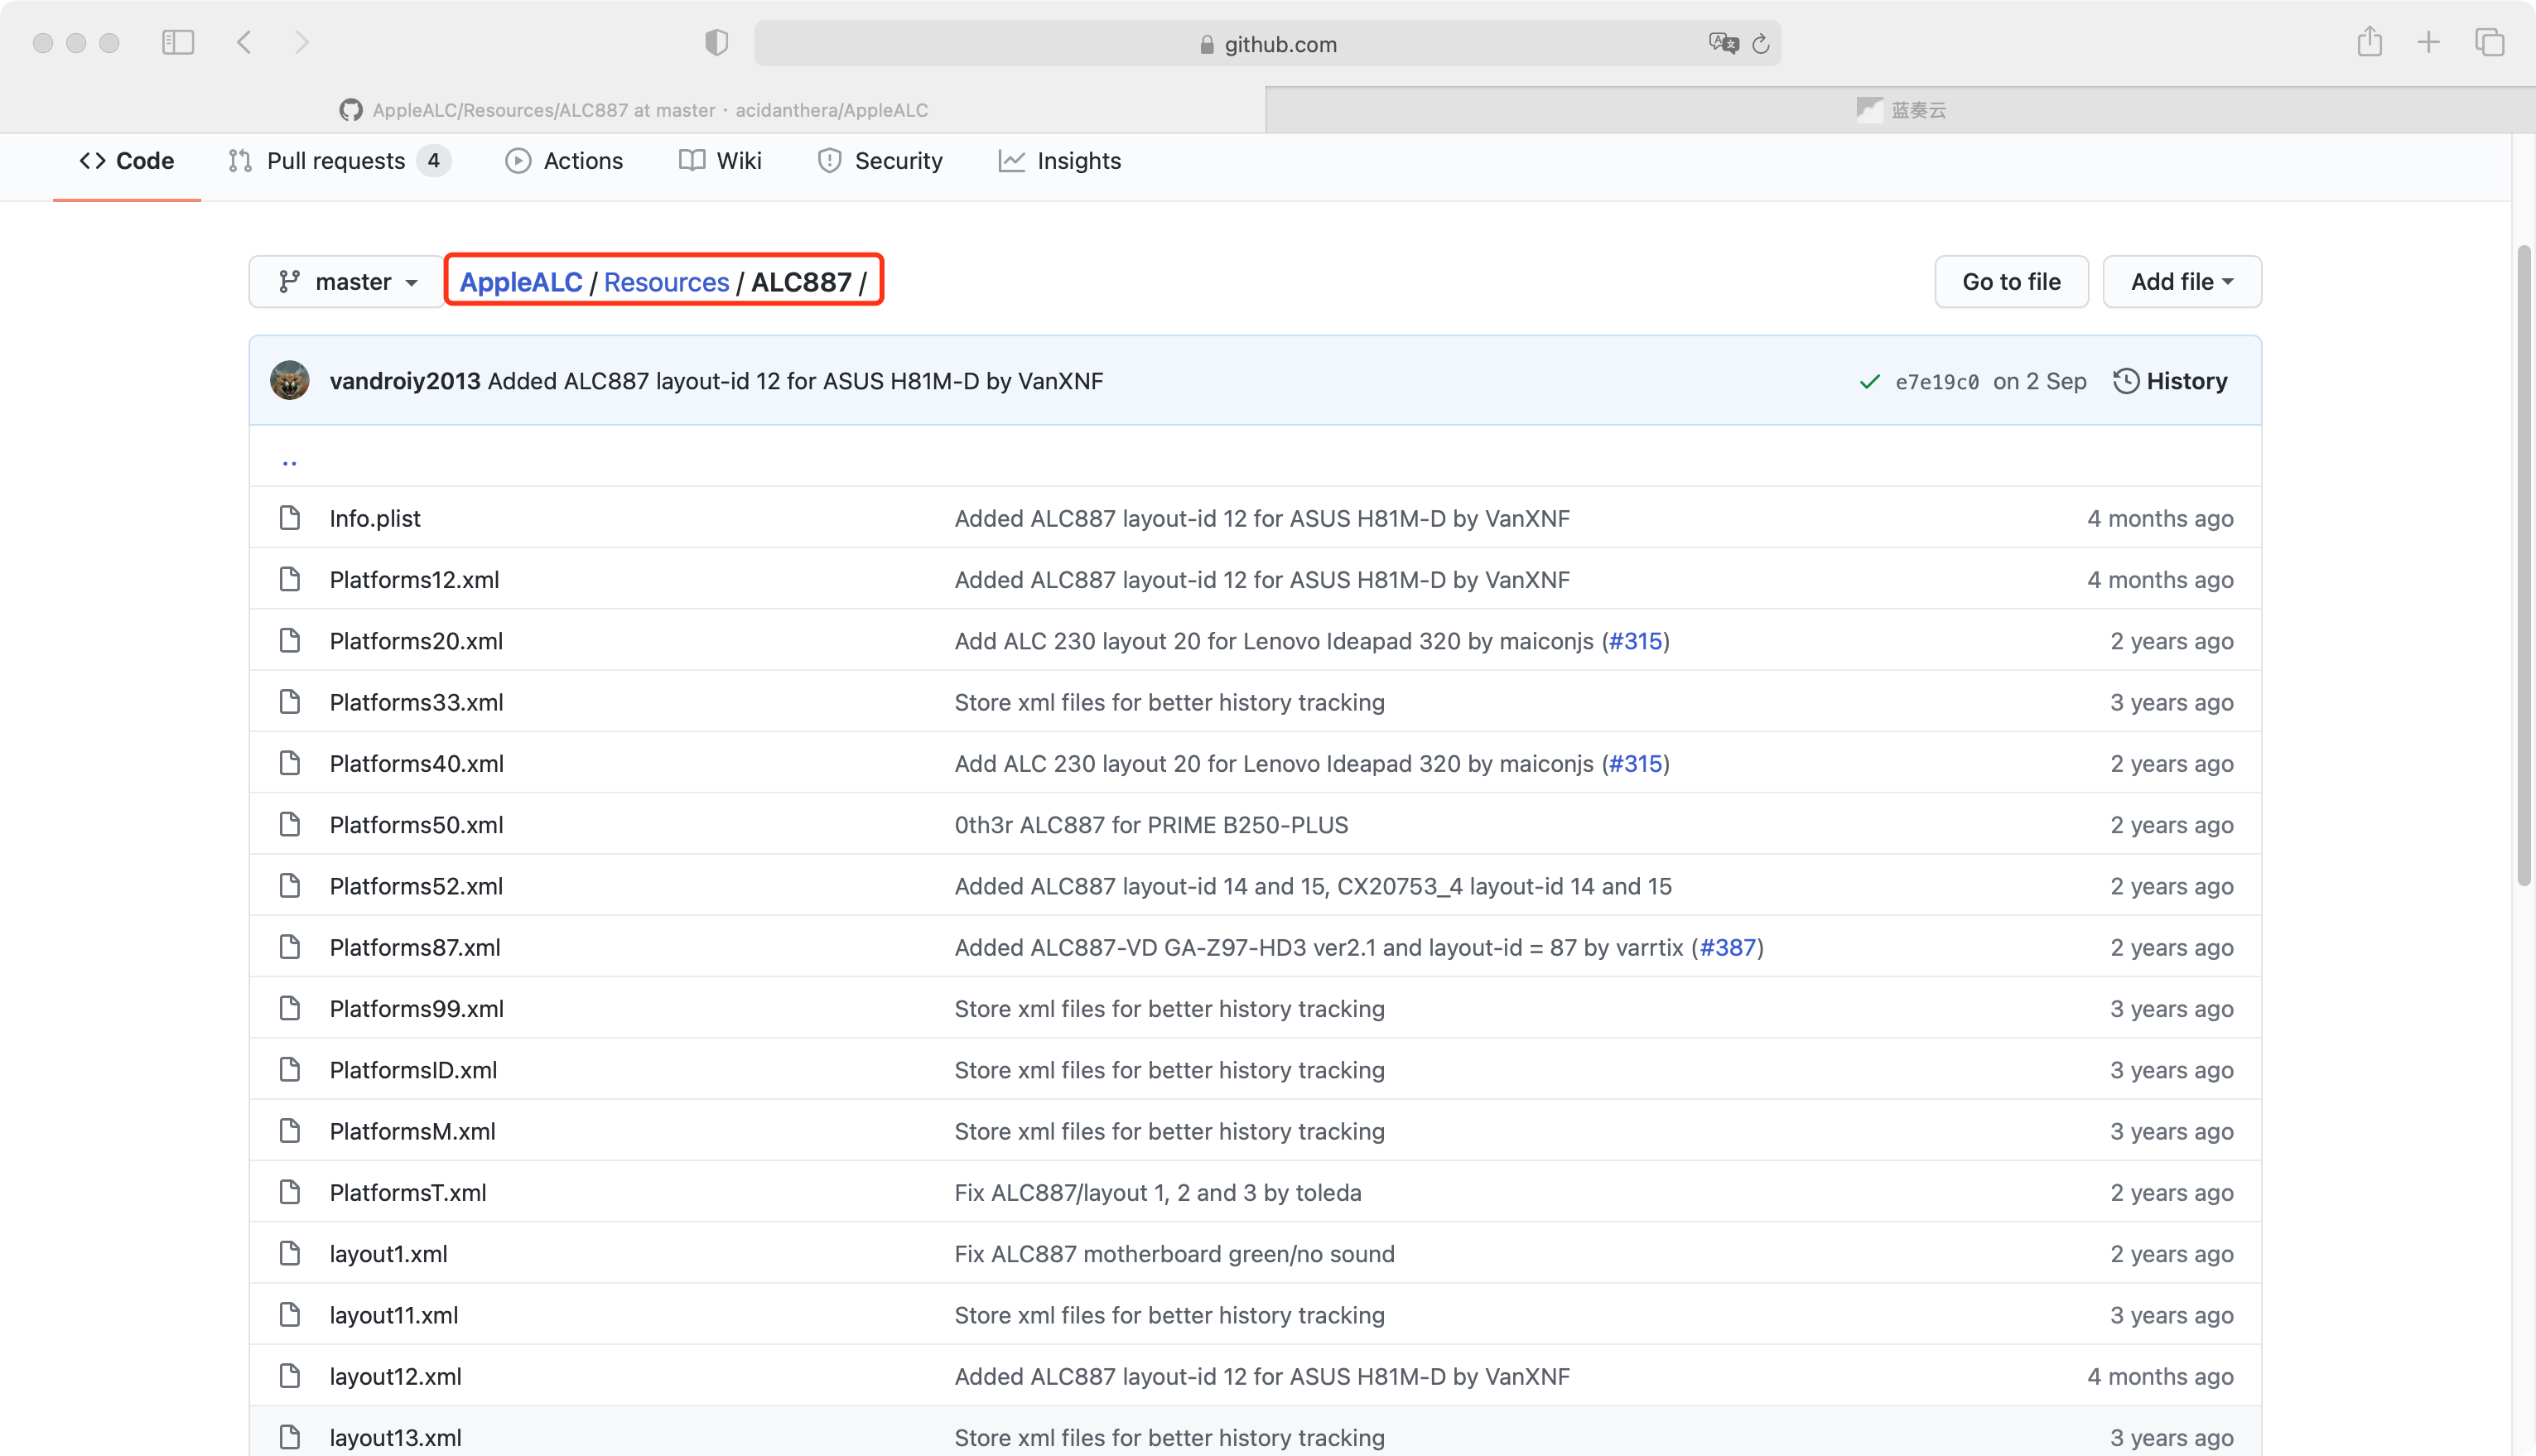The height and width of the screenshot is (1456, 2536).
Task: Click the green commit status checkmark
Action: pyautogui.click(x=1869, y=382)
